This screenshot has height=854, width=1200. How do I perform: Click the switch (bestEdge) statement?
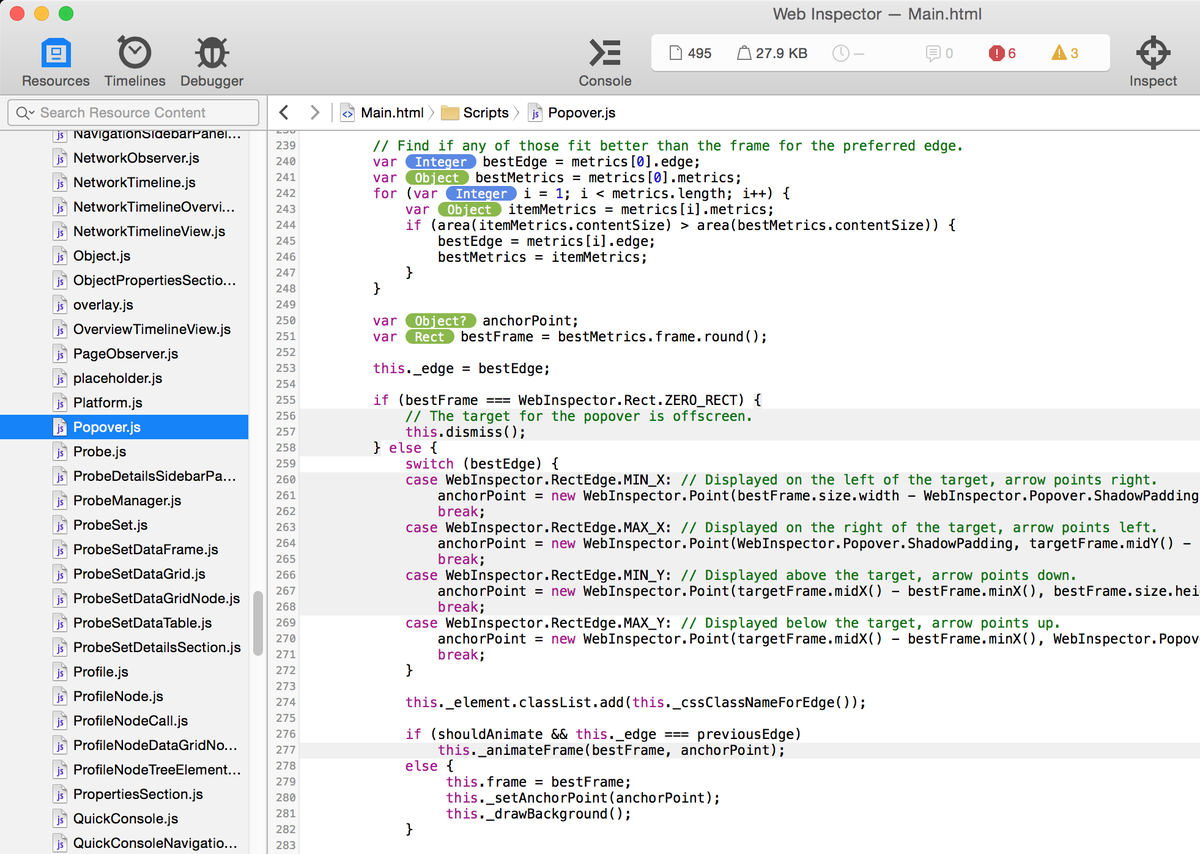pyautogui.click(x=481, y=465)
